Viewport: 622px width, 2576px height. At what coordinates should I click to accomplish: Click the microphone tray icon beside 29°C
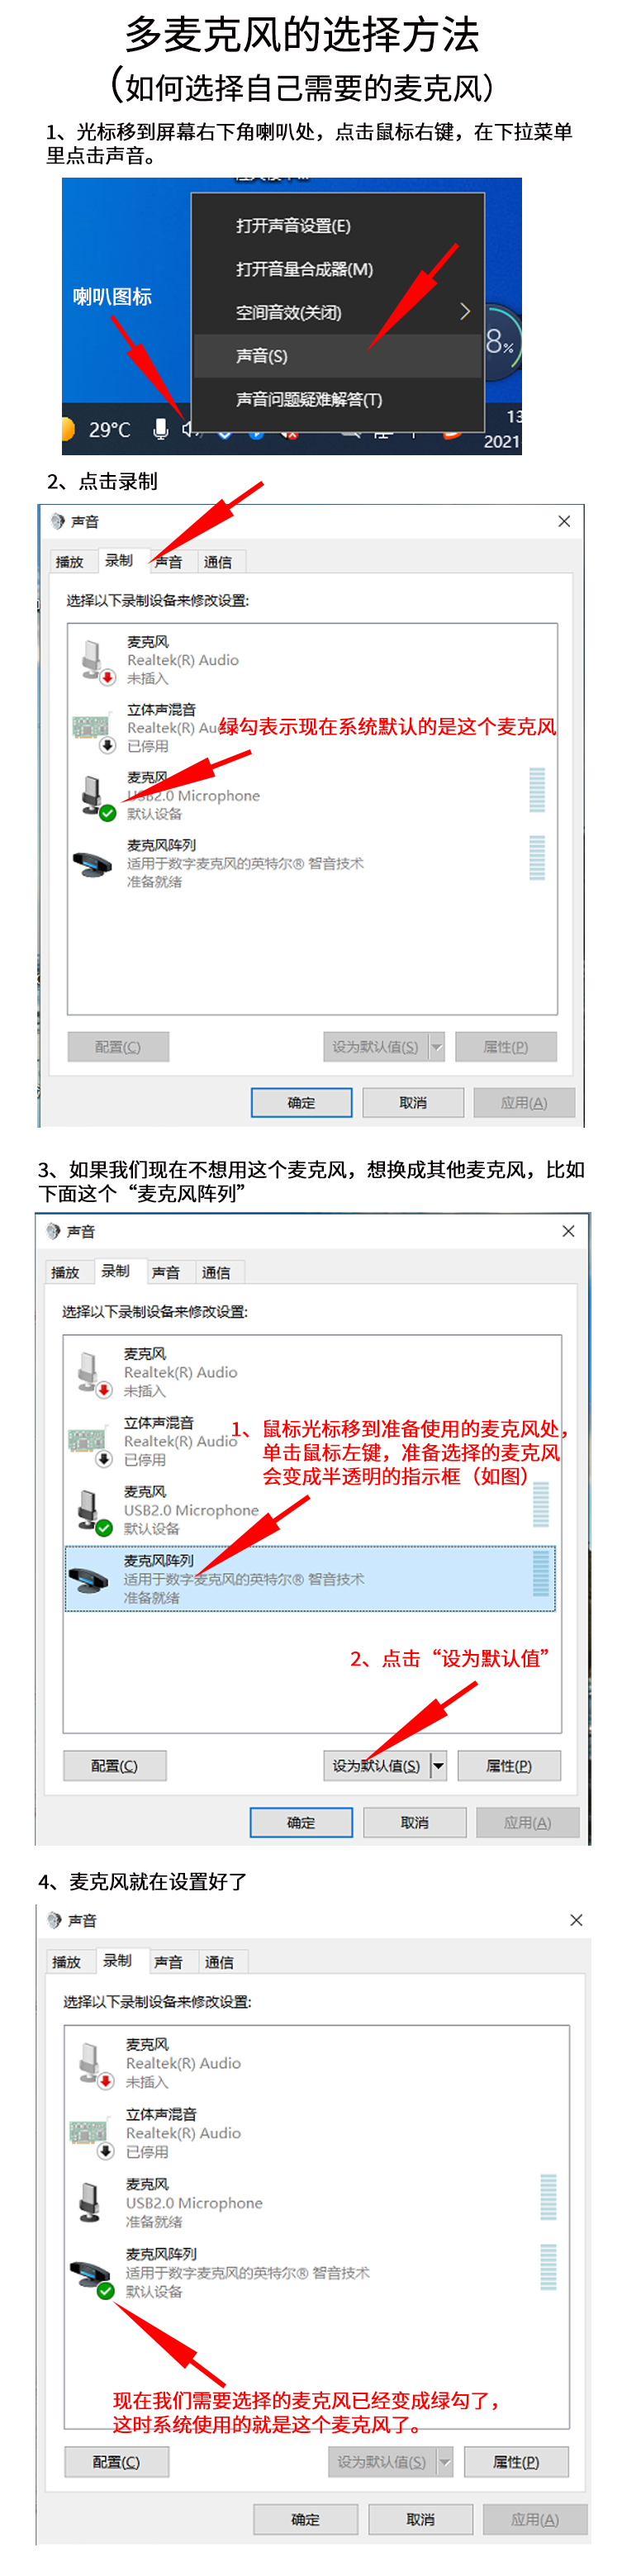pyautogui.click(x=160, y=429)
